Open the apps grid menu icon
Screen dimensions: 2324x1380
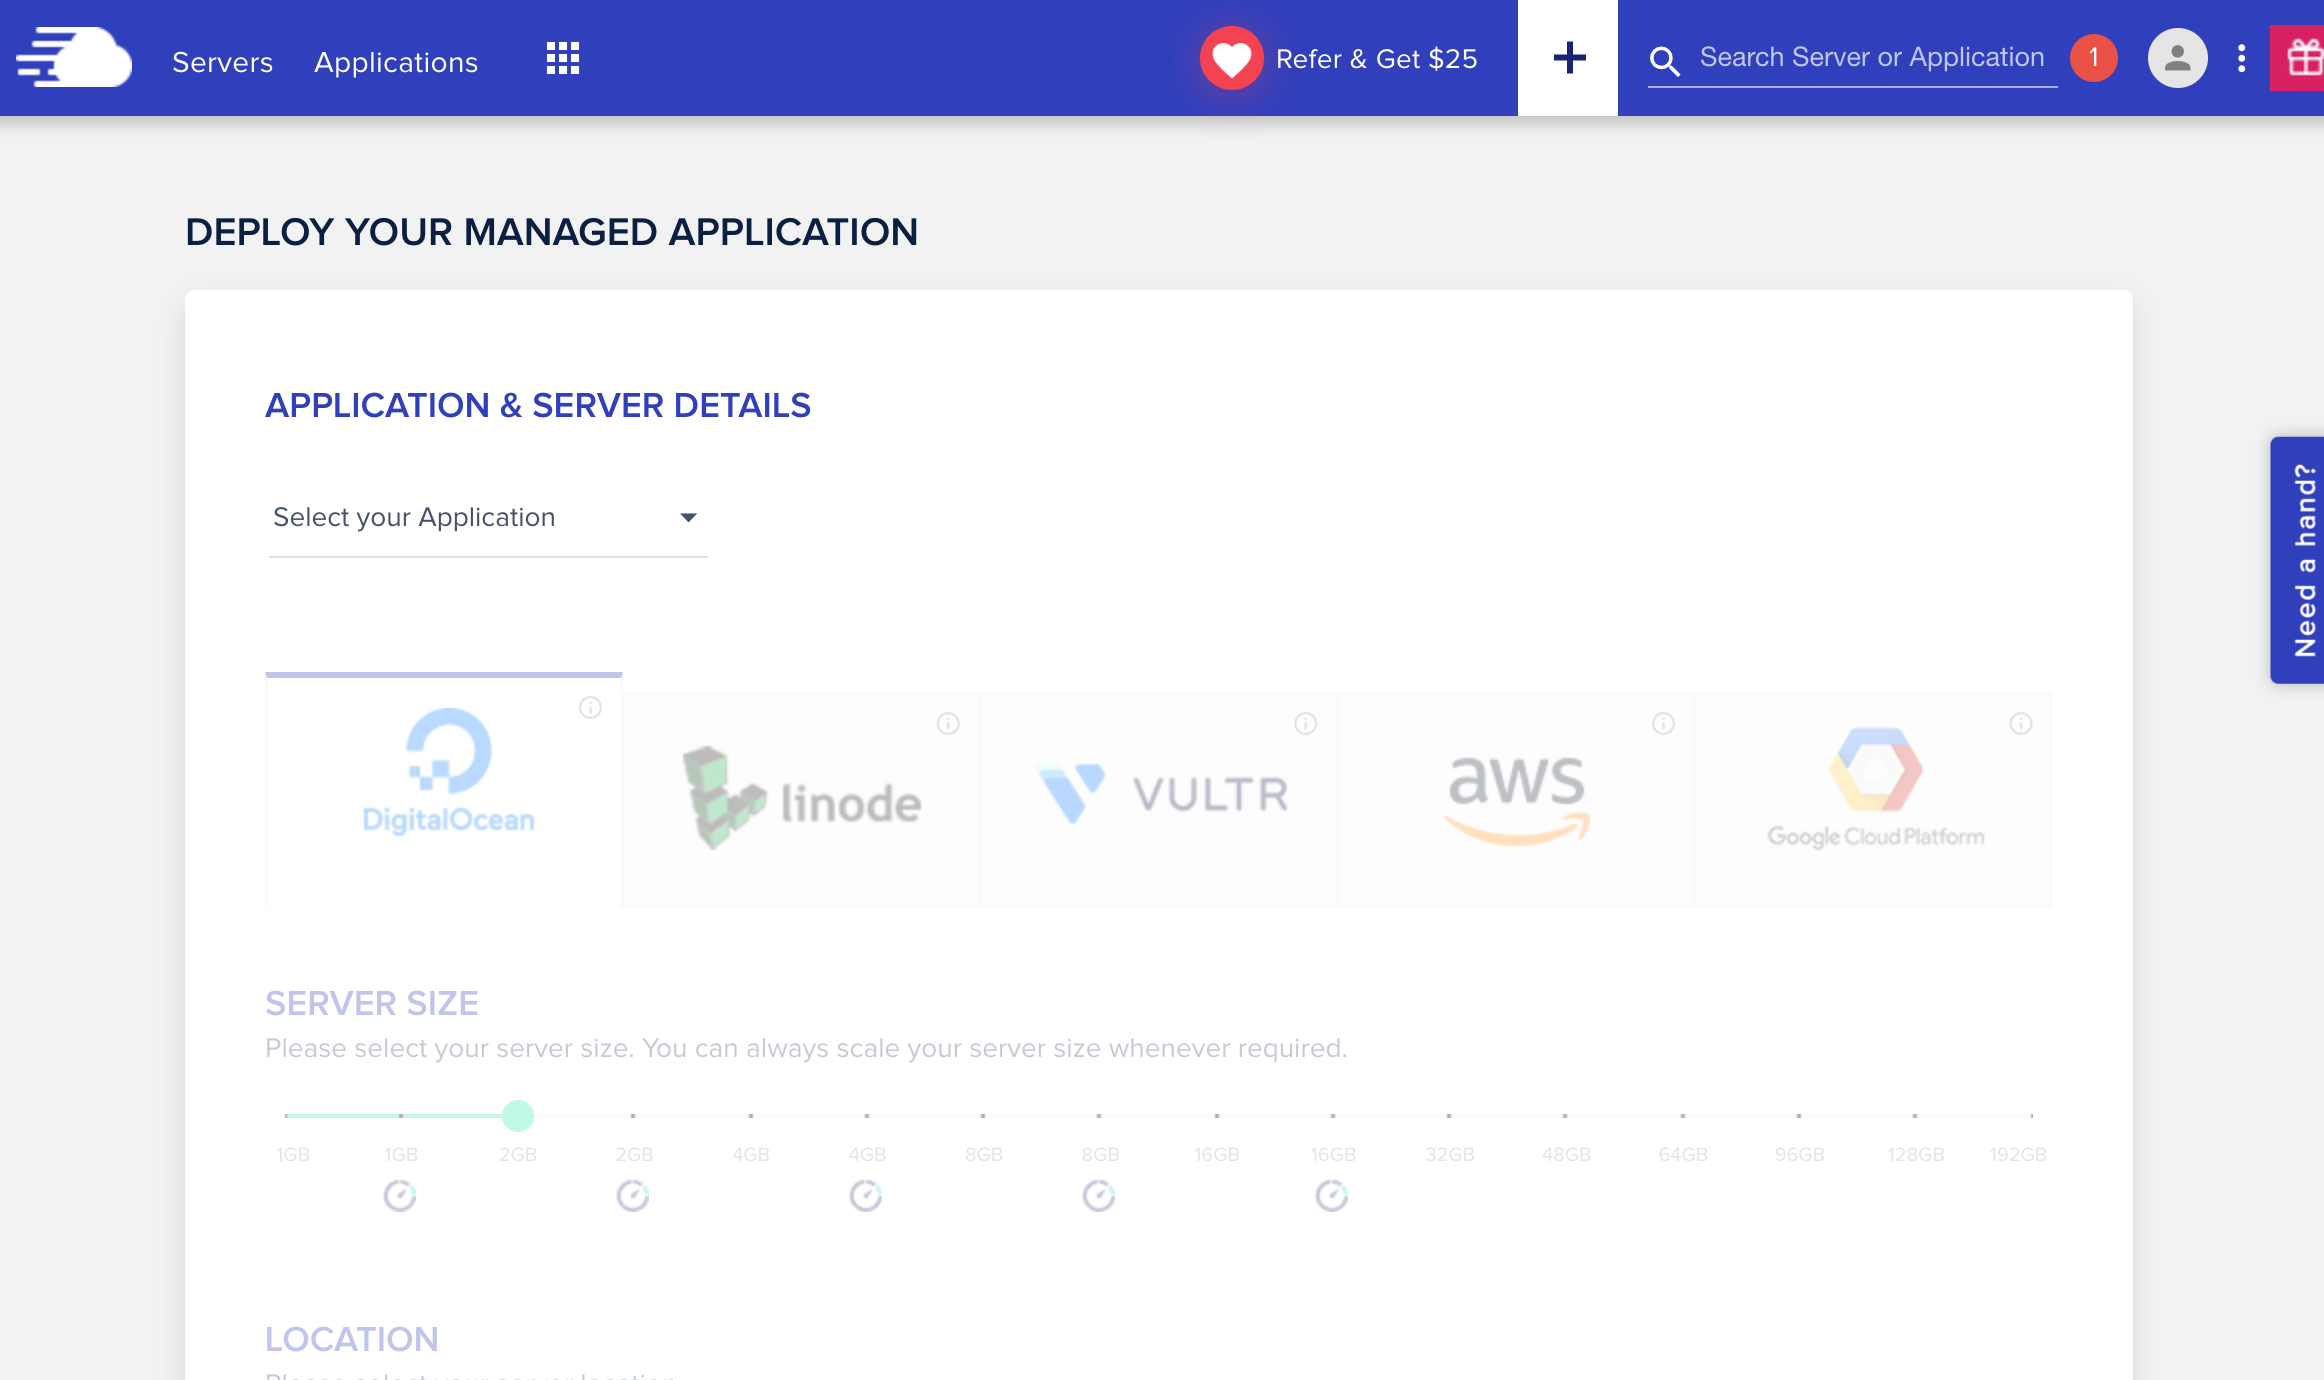point(563,58)
